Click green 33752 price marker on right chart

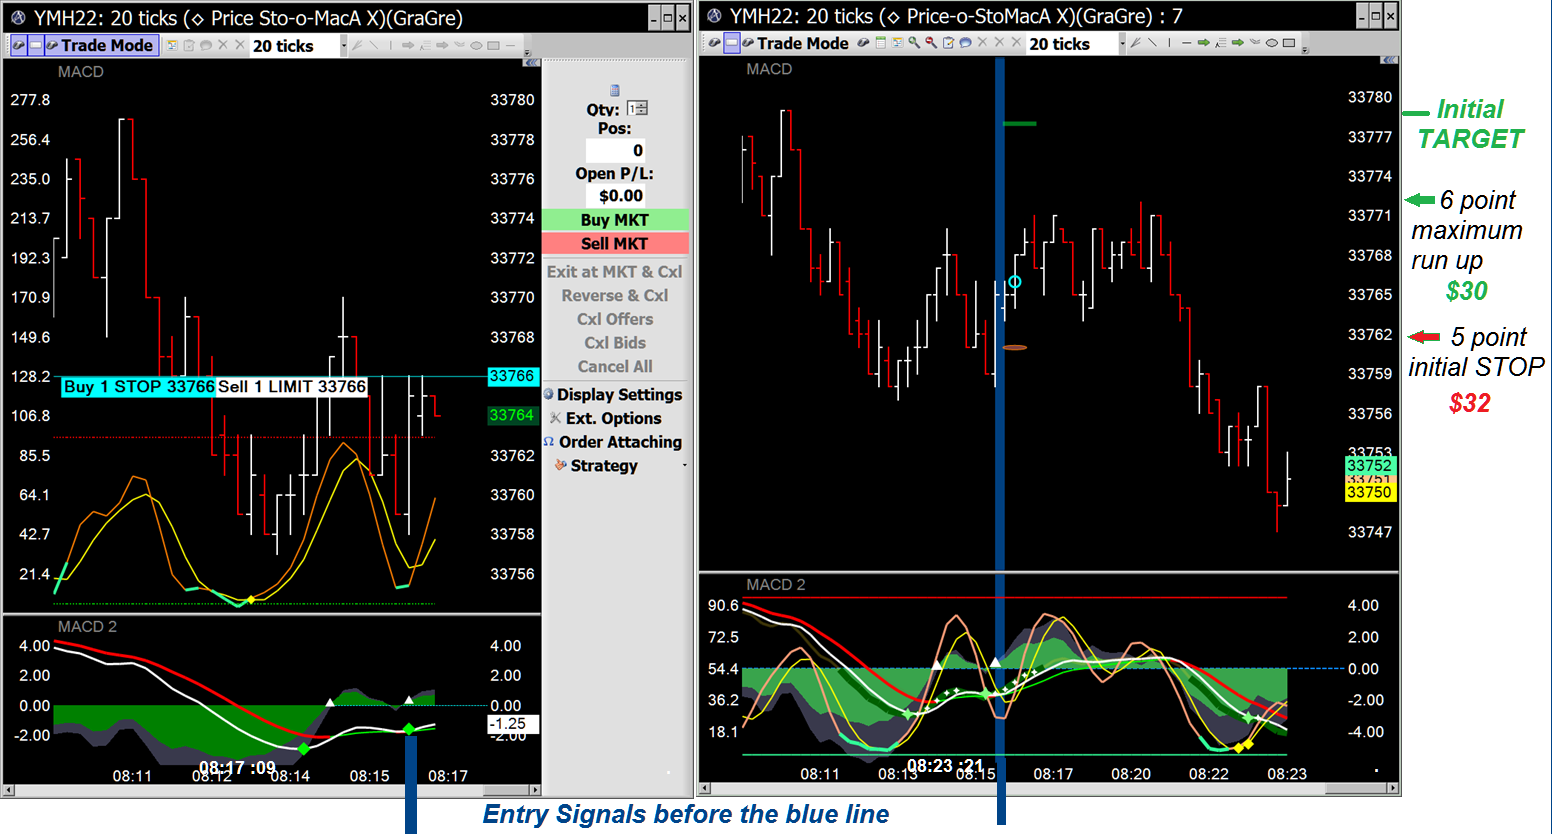(1369, 465)
